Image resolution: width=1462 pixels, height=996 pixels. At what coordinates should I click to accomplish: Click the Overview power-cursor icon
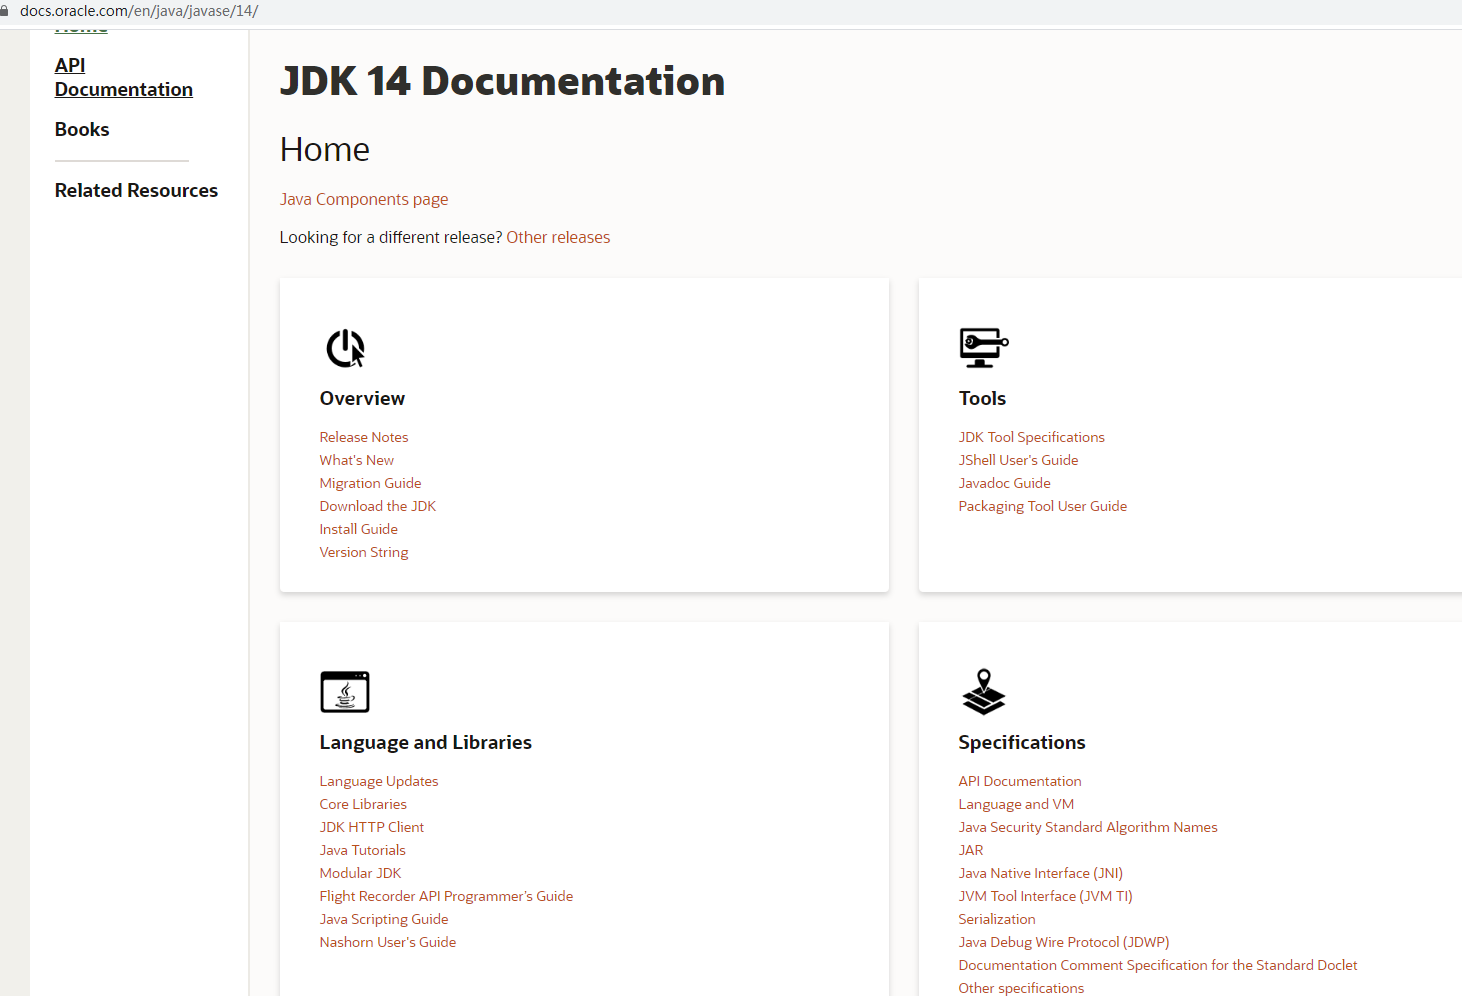click(x=345, y=348)
